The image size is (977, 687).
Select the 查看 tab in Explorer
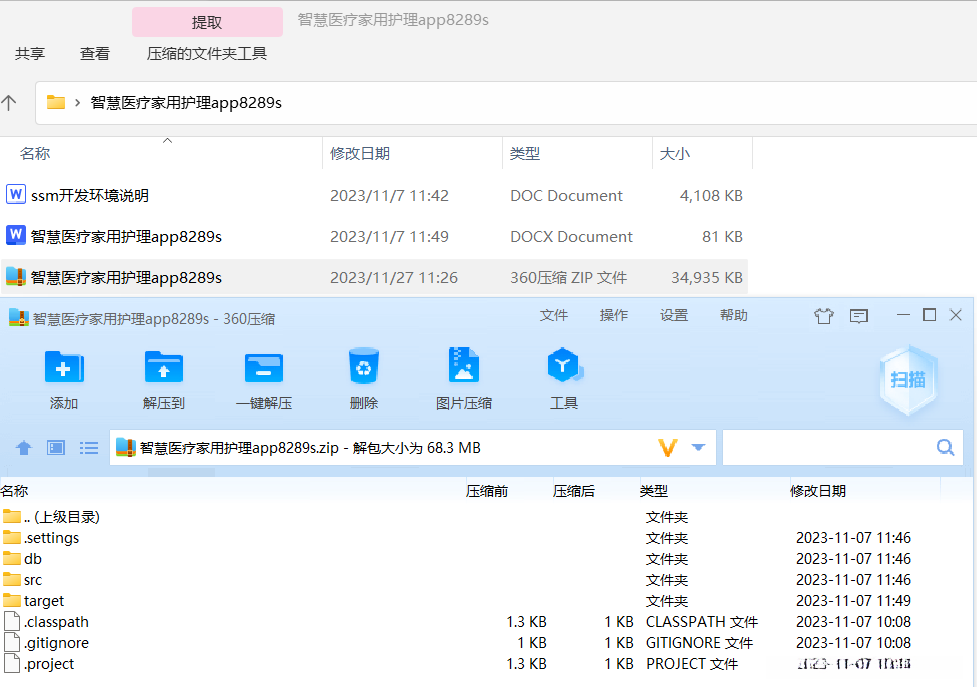pos(95,54)
